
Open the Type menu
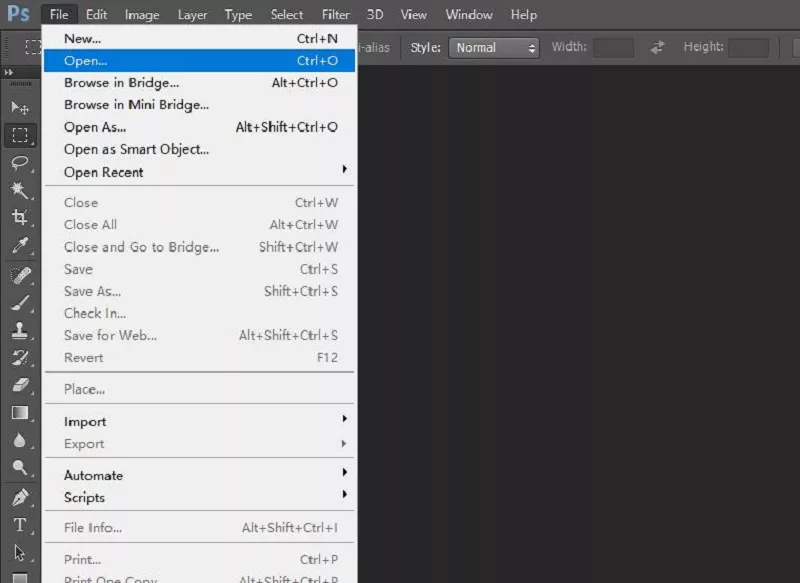(x=238, y=15)
